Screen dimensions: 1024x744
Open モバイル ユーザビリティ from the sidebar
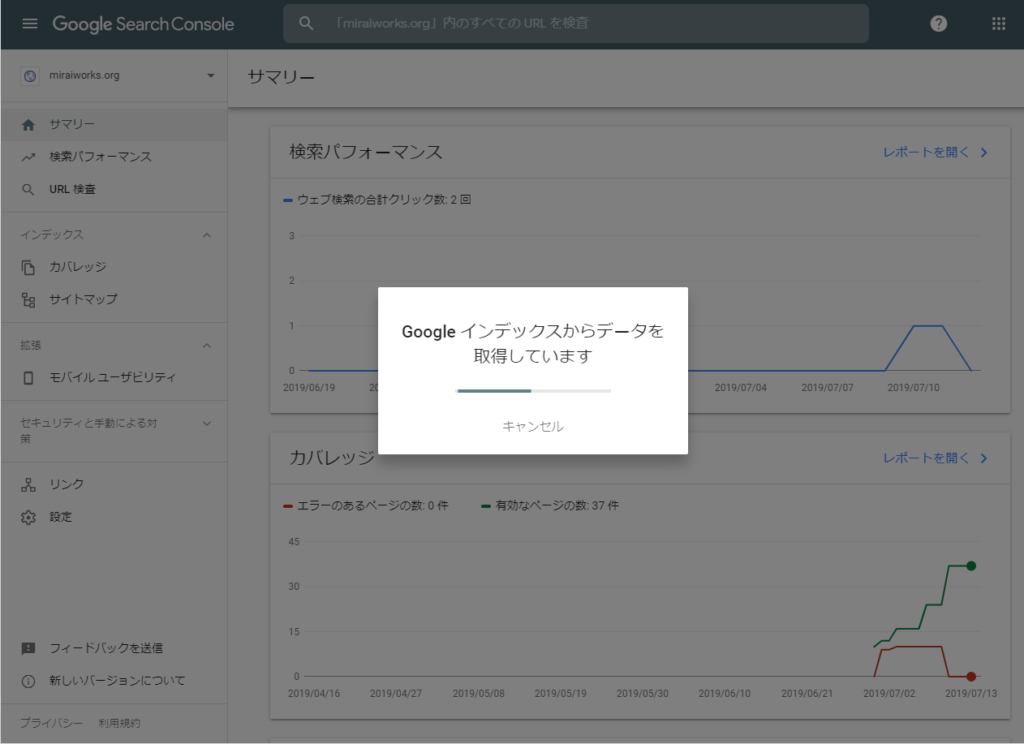pyautogui.click(x=114, y=378)
